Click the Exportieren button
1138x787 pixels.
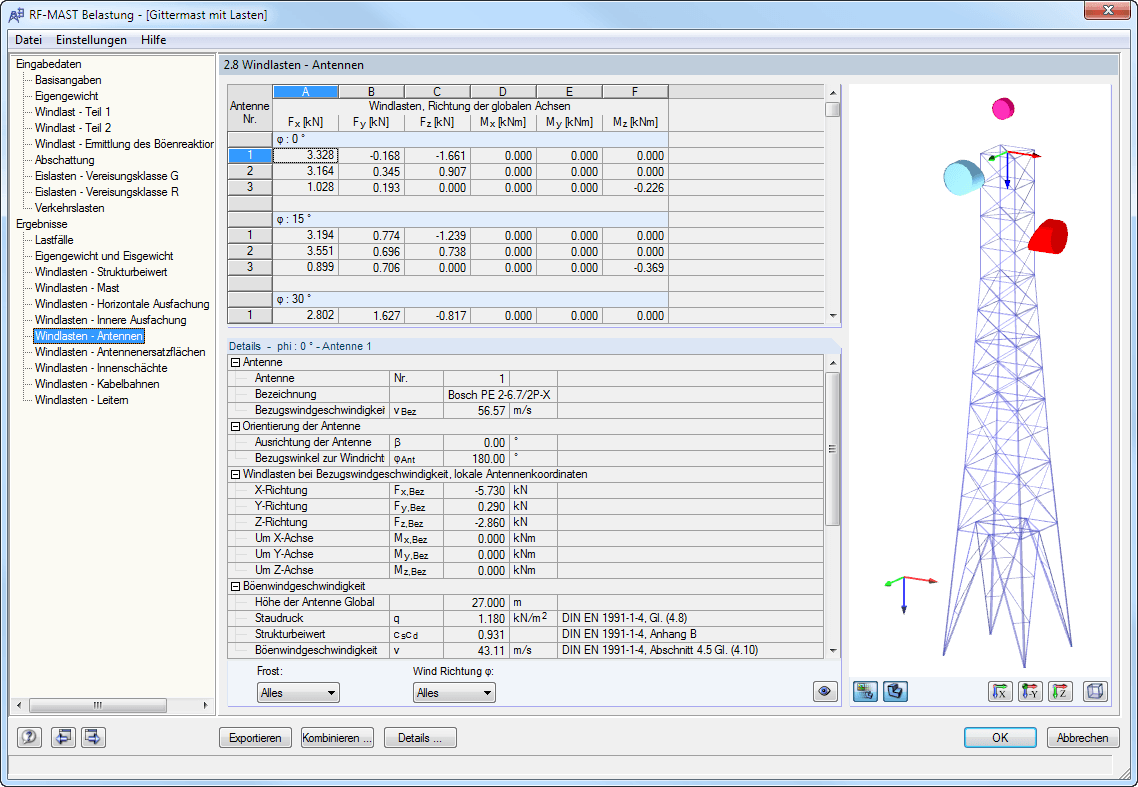click(x=255, y=738)
